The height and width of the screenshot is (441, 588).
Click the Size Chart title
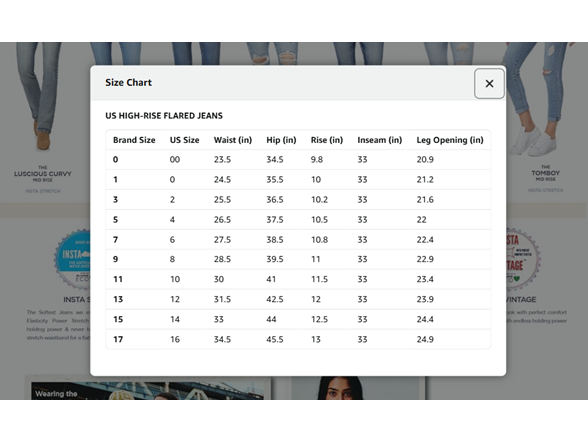pyautogui.click(x=128, y=82)
